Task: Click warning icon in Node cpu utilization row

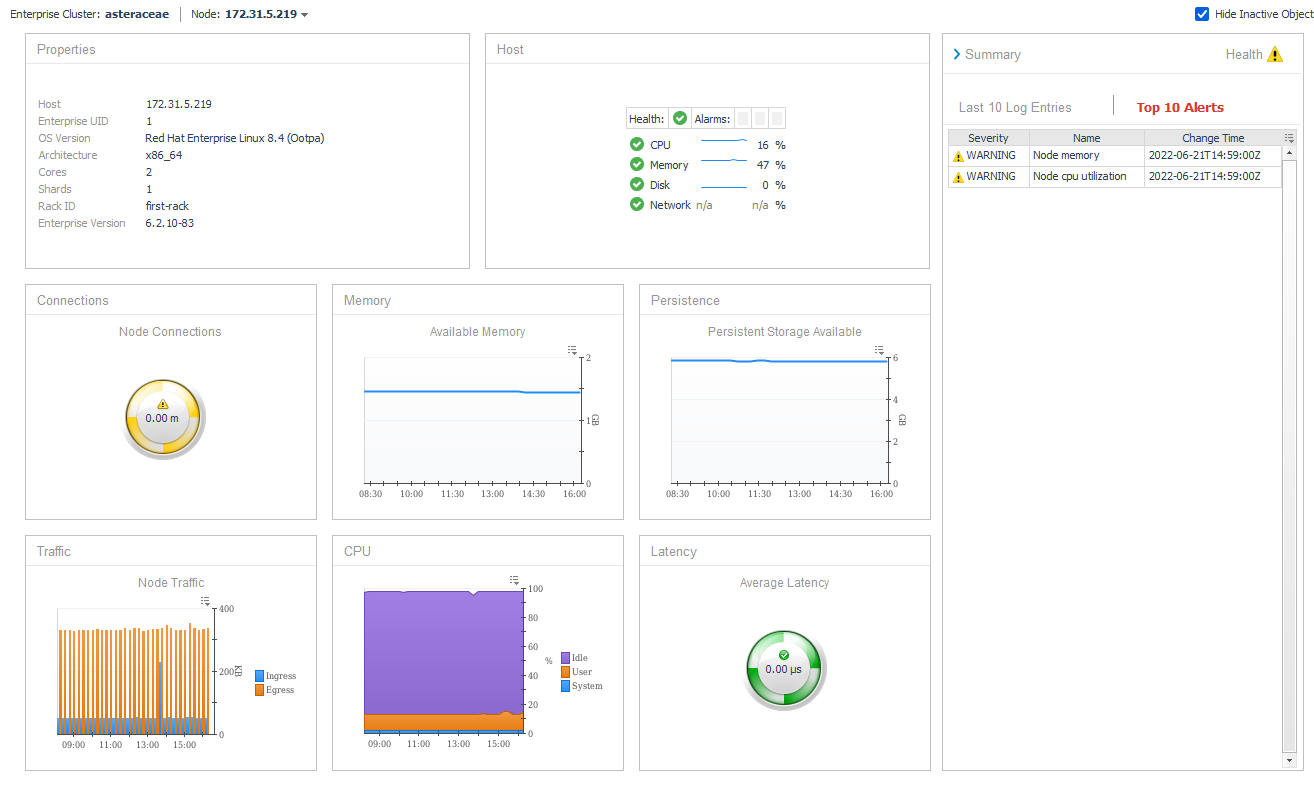Action: 958,177
